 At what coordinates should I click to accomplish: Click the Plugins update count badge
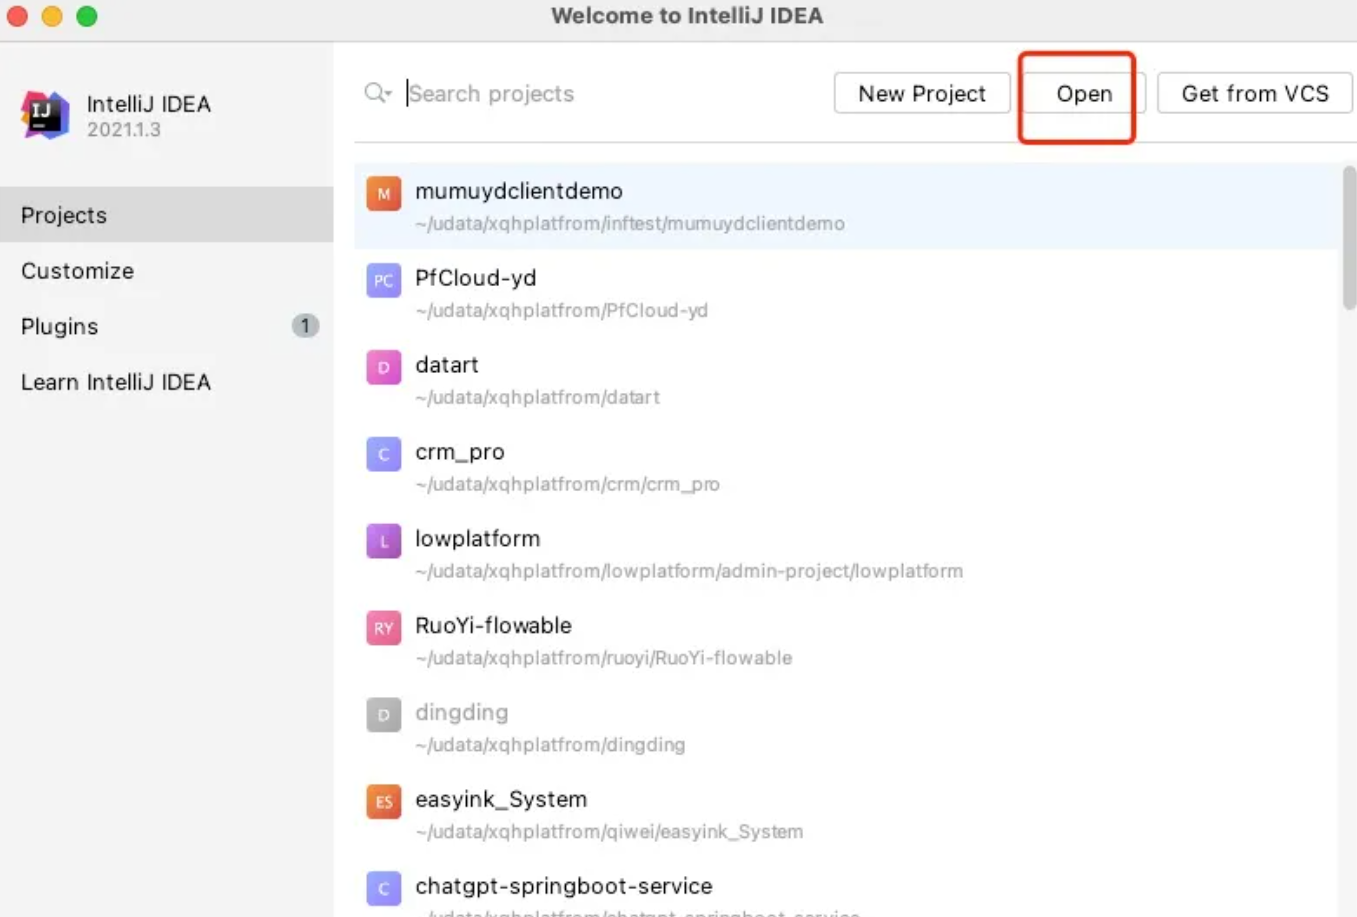pos(305,326)
